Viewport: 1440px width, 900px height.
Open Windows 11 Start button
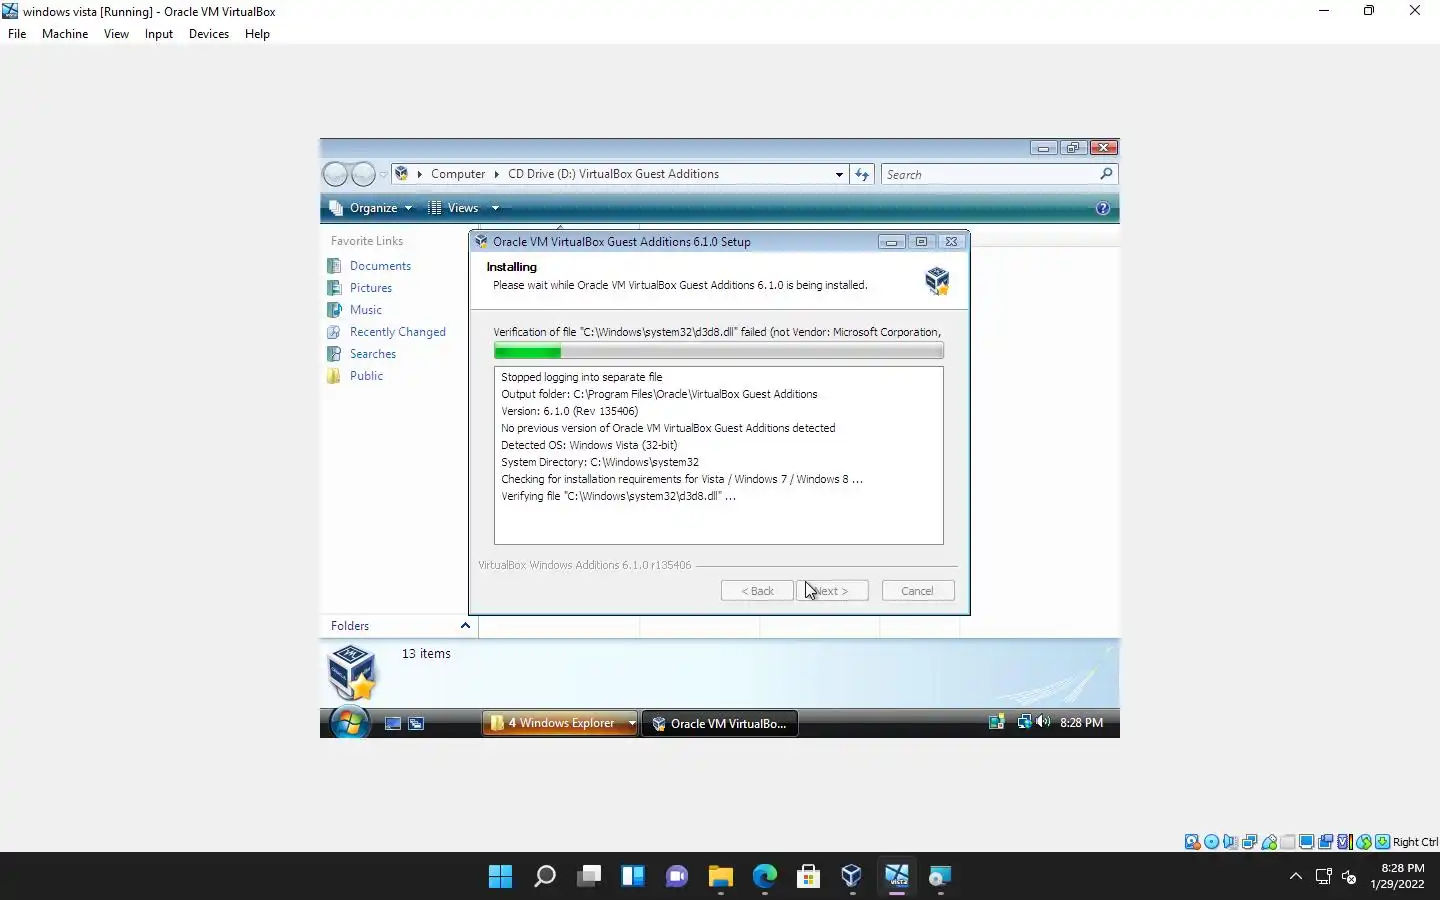click(x=500, y=877)
